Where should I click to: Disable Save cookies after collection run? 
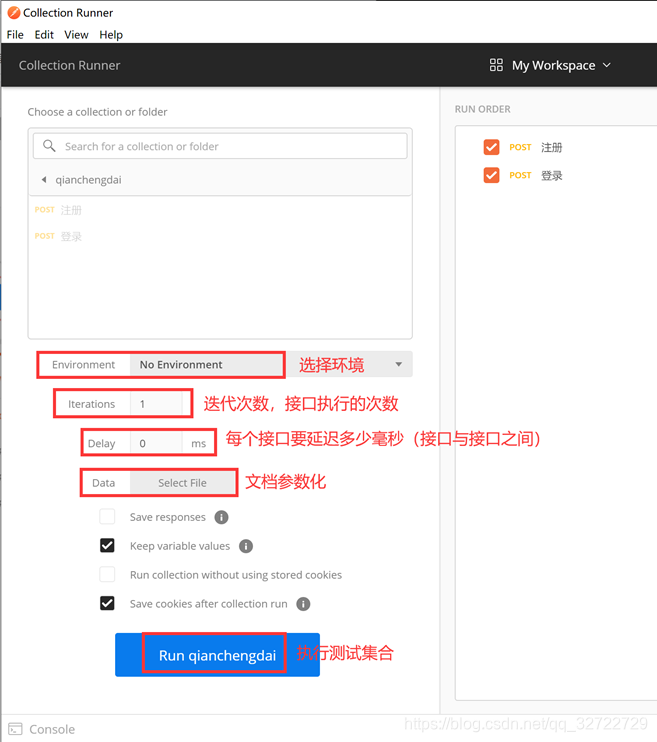pyautogui.click(x=107, y=603)
